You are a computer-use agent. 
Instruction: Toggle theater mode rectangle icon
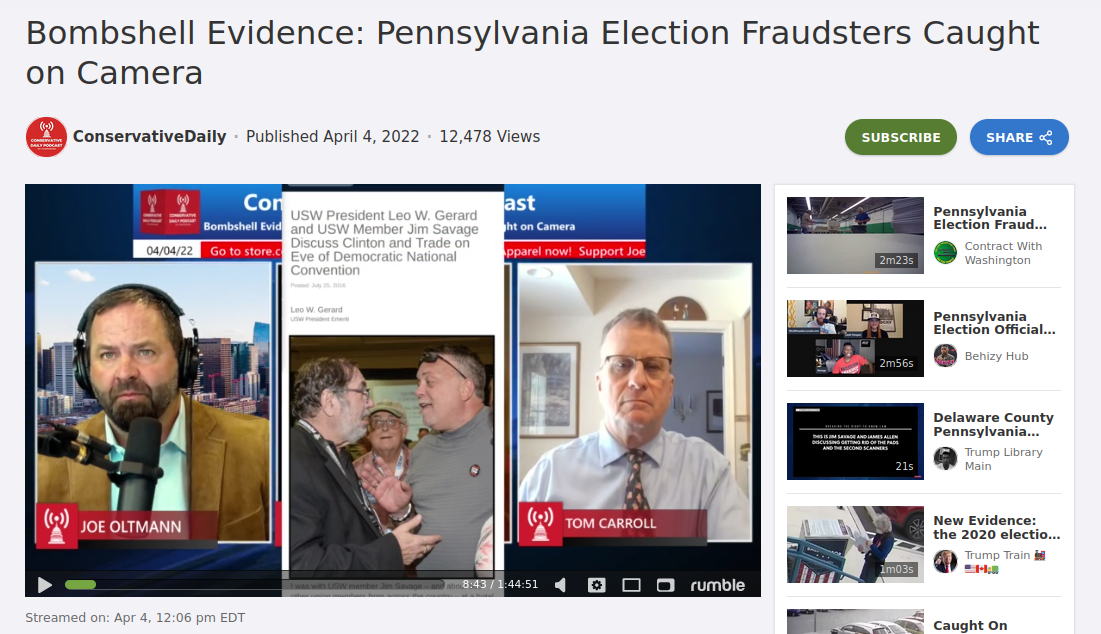631,585
